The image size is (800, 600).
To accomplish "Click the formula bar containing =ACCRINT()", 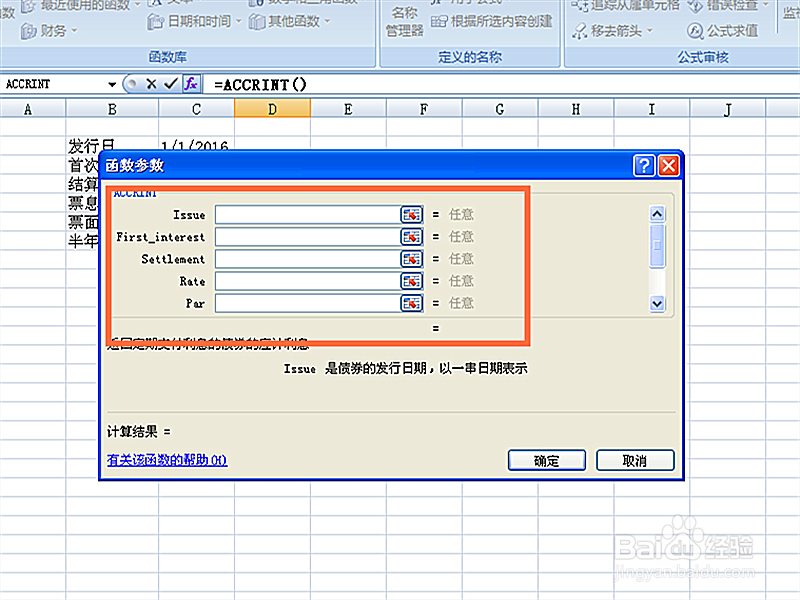I will (500, 84).
